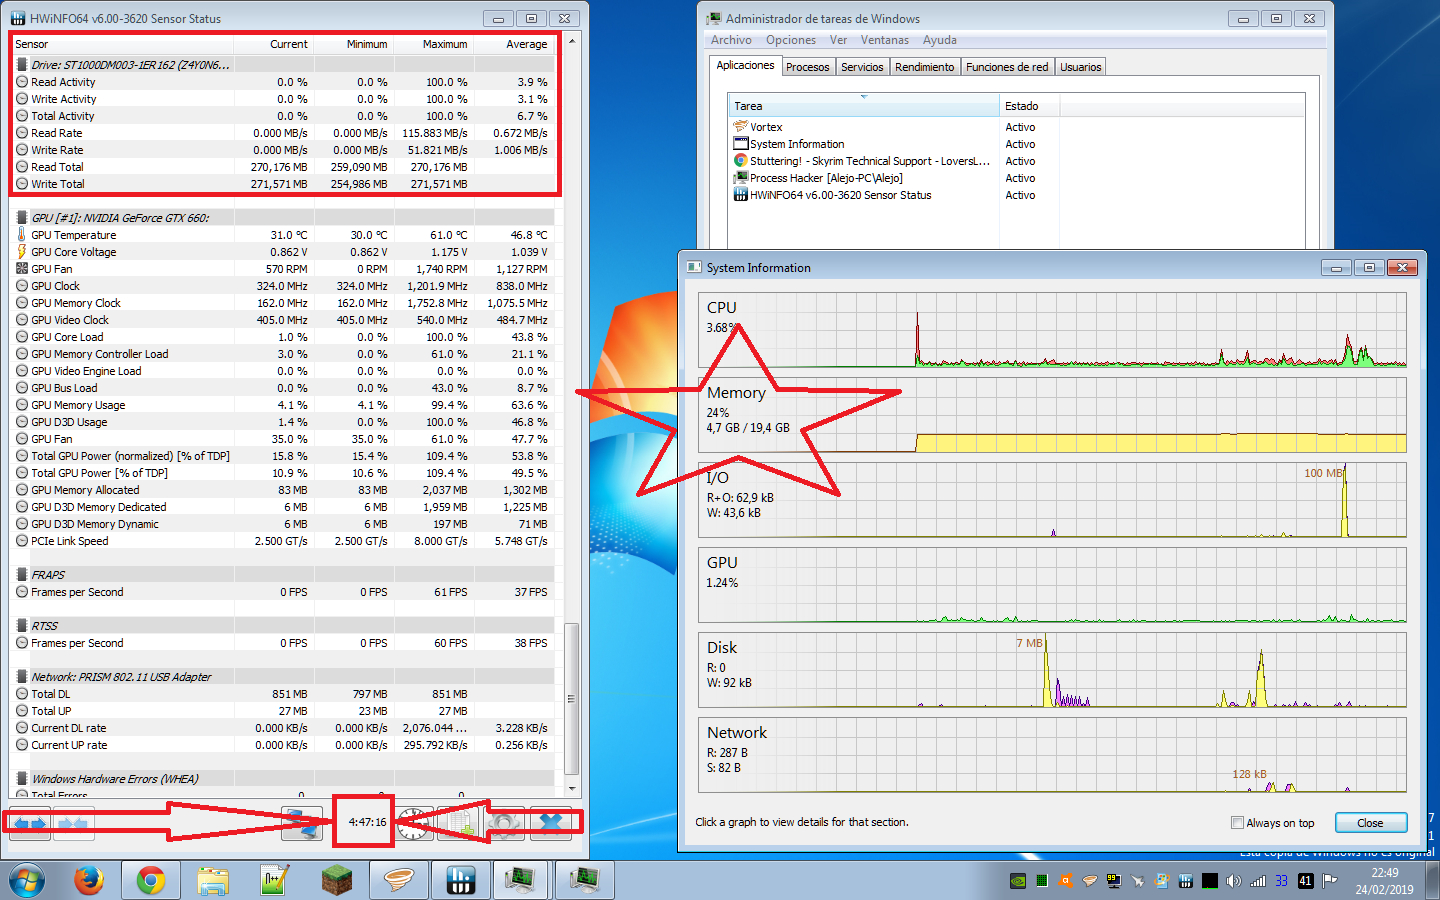Viewport: 1440px width, 900px height.
Task: Click the collapse columns arrows button in HWiNFO
Action: tap(73, 823)
